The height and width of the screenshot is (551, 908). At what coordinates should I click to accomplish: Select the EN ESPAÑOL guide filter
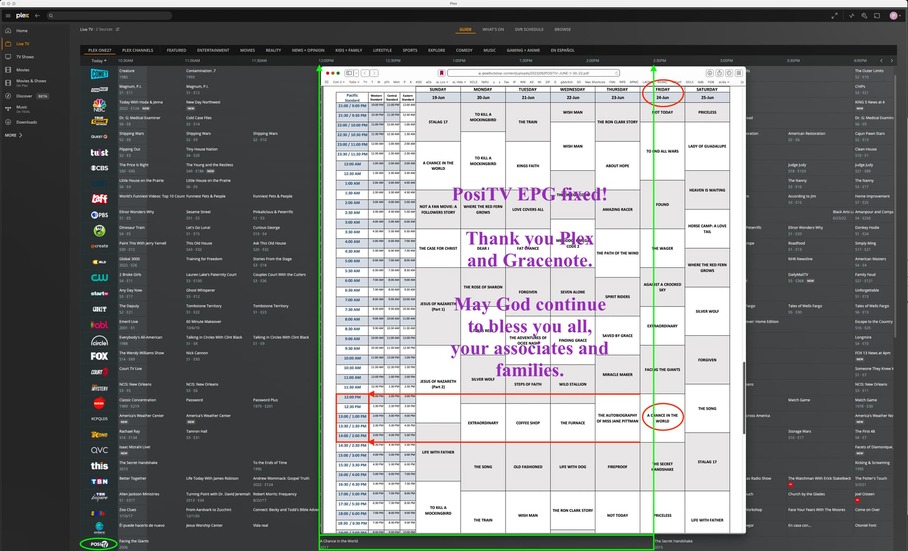coord(562,50)
